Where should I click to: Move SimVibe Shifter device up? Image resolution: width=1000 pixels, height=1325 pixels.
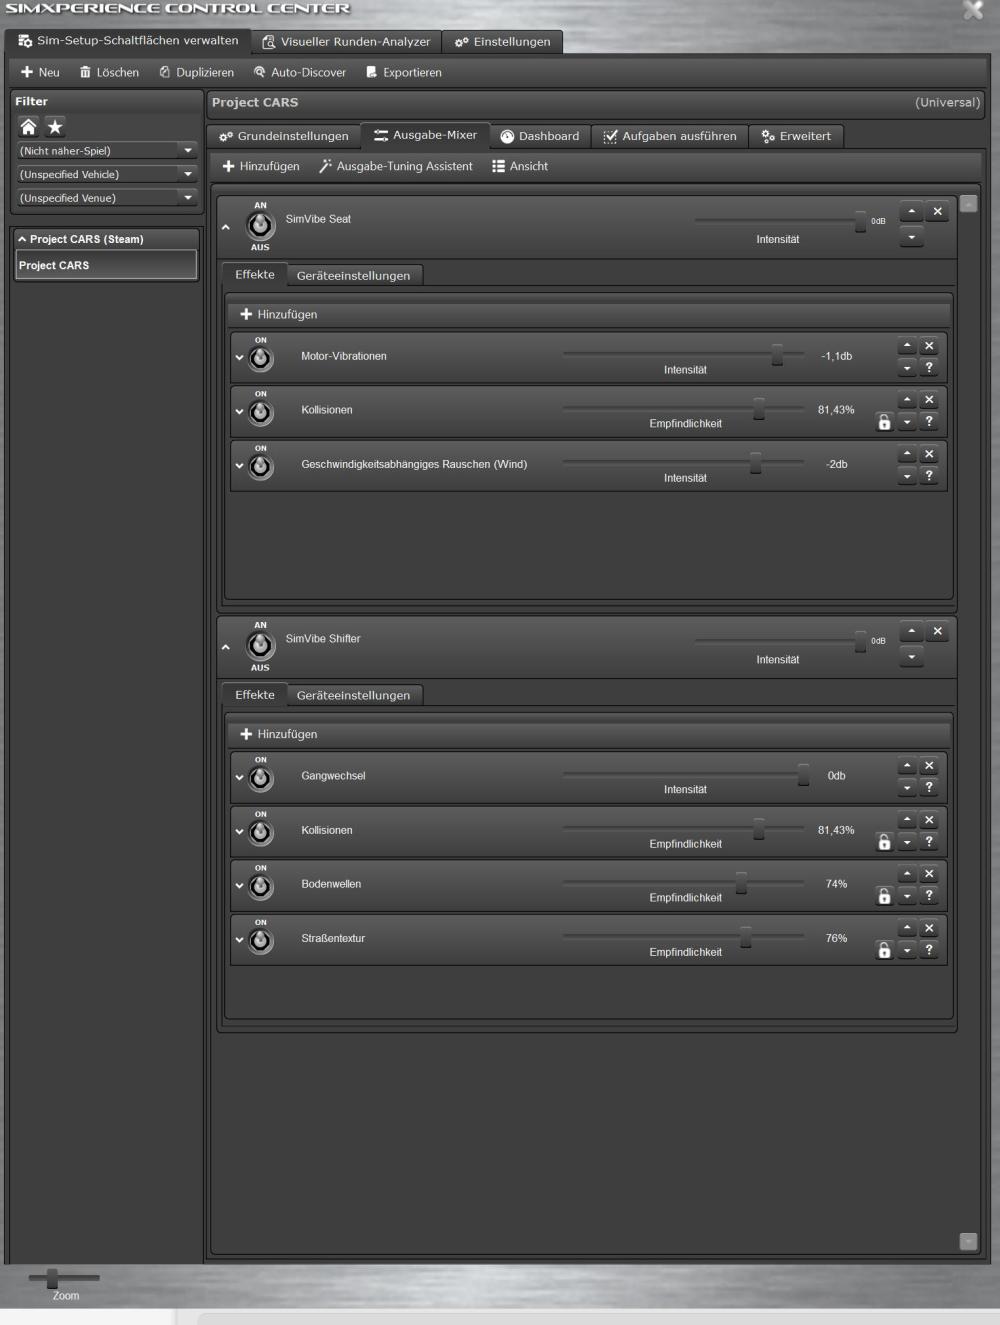pyautogui.click(x=911, y=631)
